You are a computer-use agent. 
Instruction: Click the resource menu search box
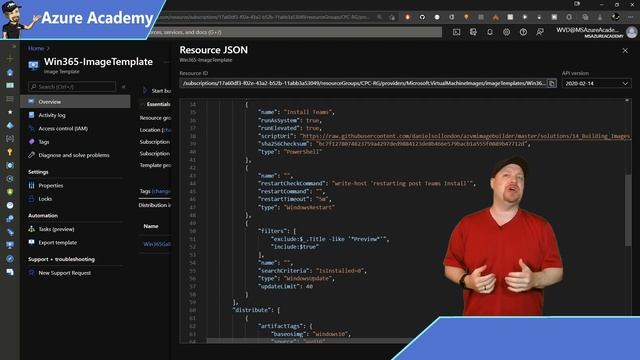pos(72,87)
